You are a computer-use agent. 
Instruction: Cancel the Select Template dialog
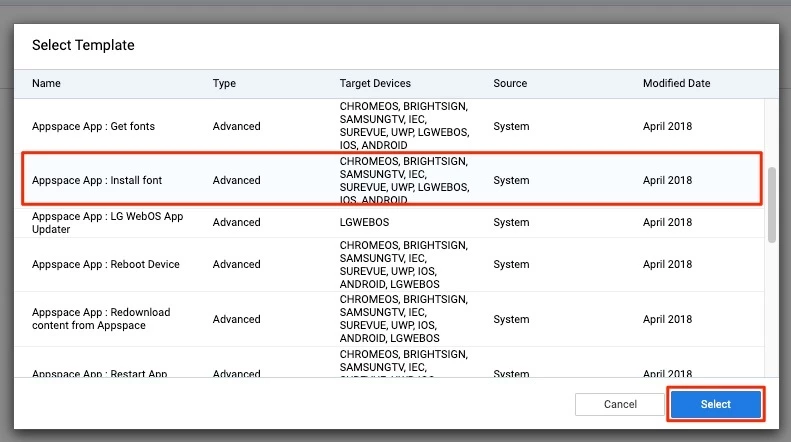point(620,404)
